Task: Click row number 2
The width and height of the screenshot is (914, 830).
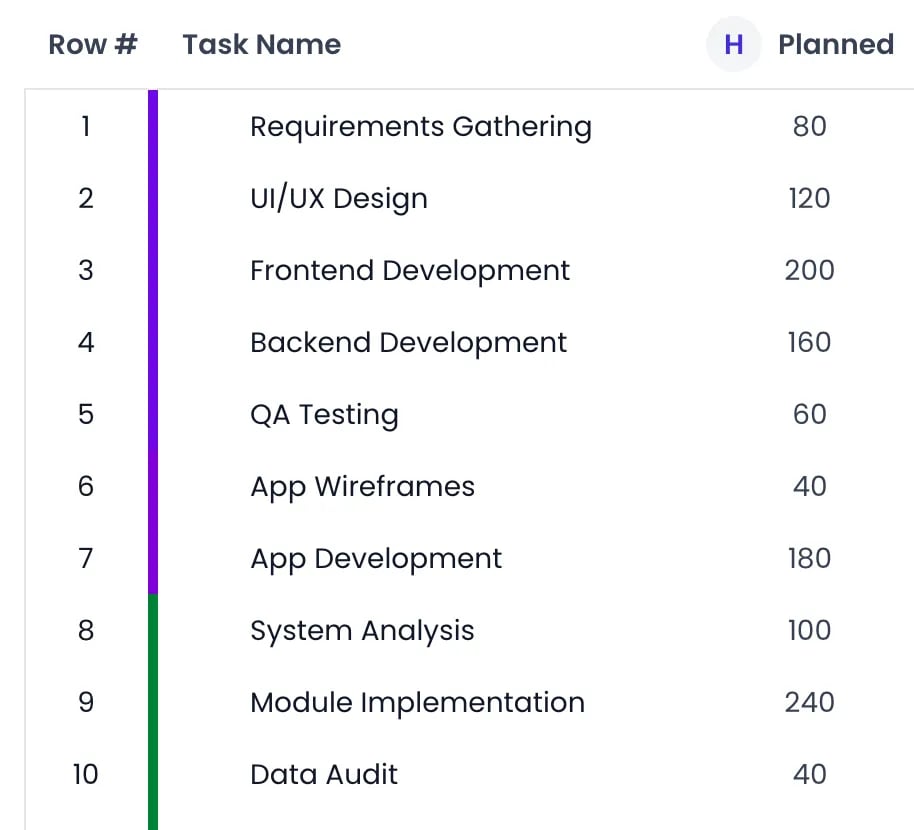Action: [x=86, y=198]
